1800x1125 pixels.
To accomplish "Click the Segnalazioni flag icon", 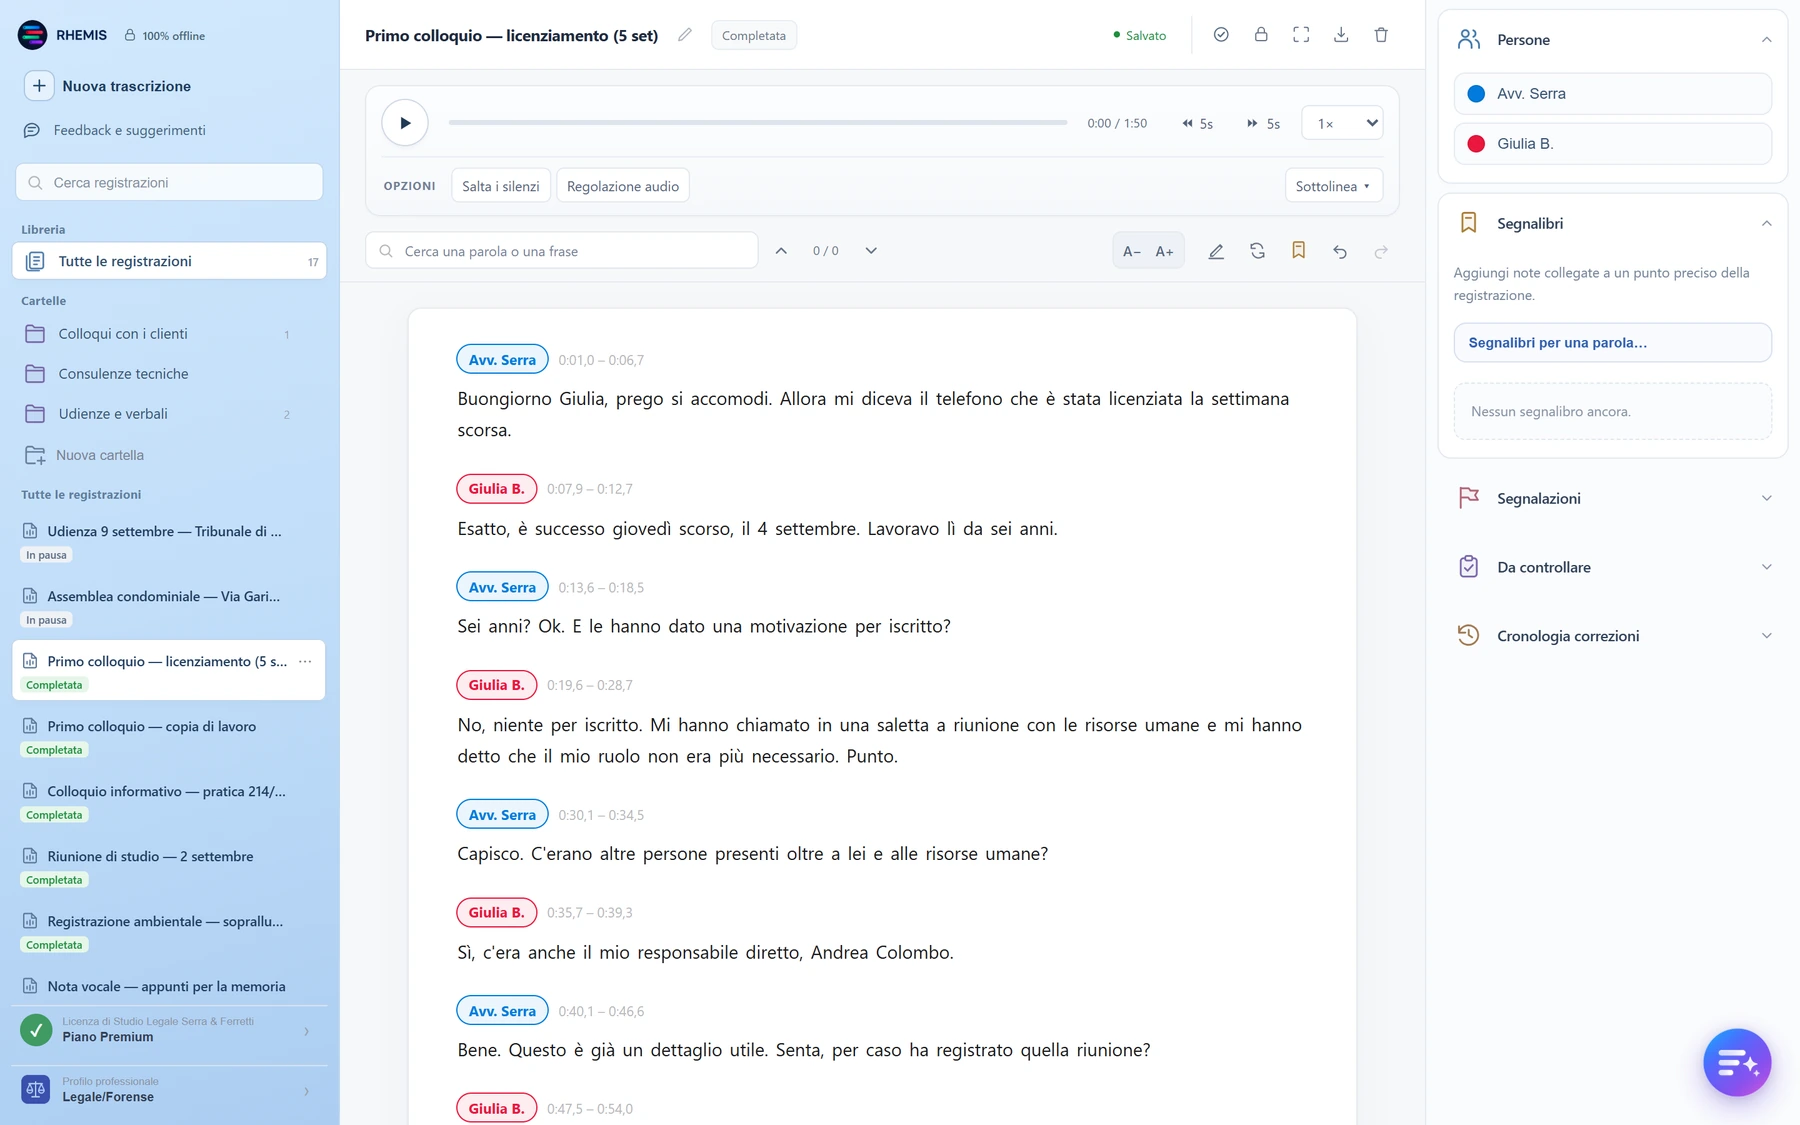I will (1468, 498).
